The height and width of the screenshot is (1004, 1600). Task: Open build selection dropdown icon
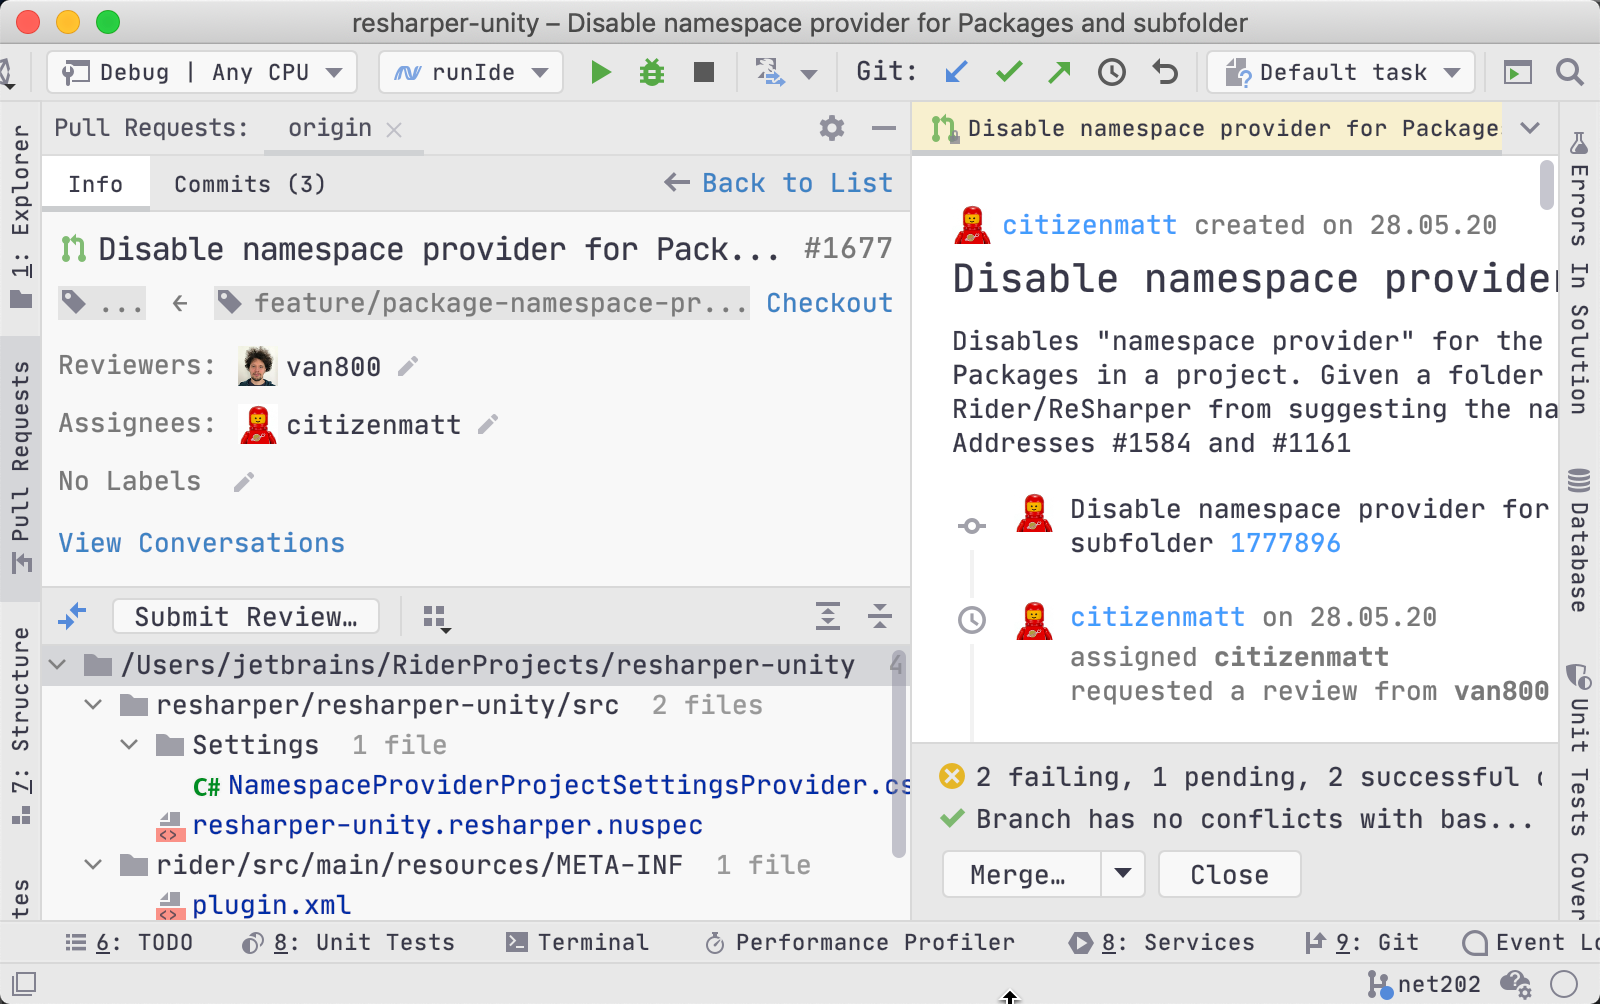pyautogui.click(x=785, y=72)
